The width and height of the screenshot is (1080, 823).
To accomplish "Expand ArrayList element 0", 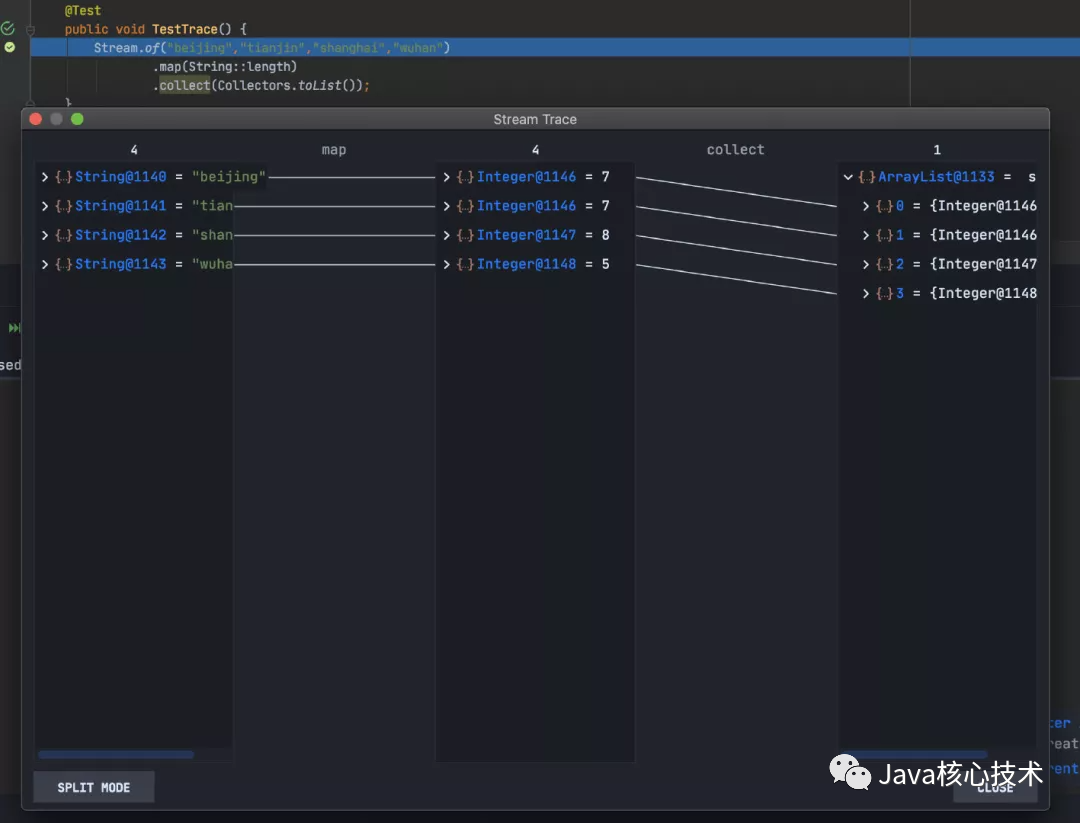I will click(866, 206).
